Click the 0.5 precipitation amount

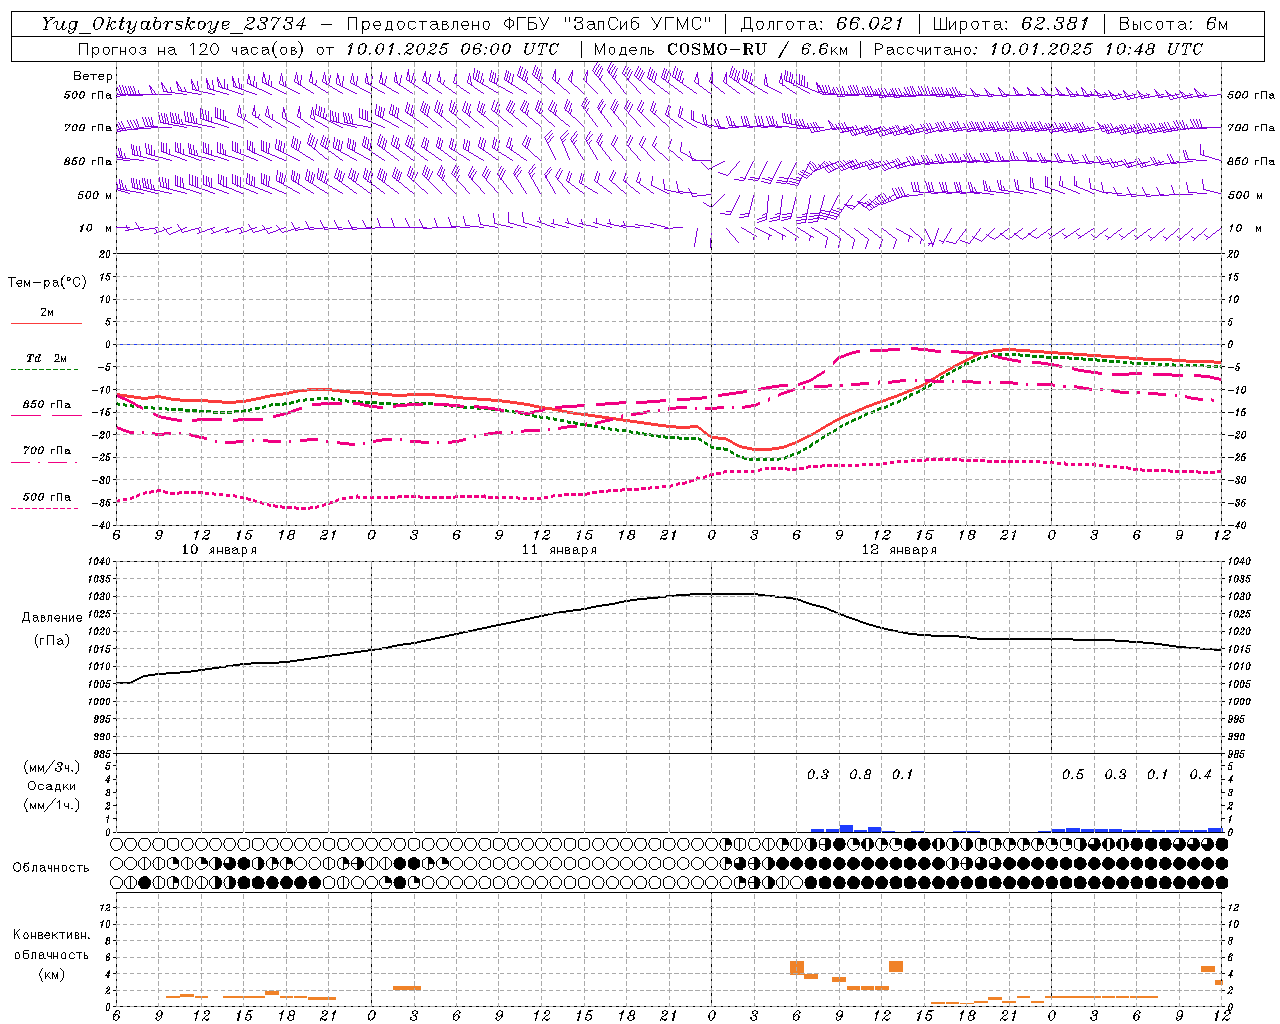tap(1072, 774)
